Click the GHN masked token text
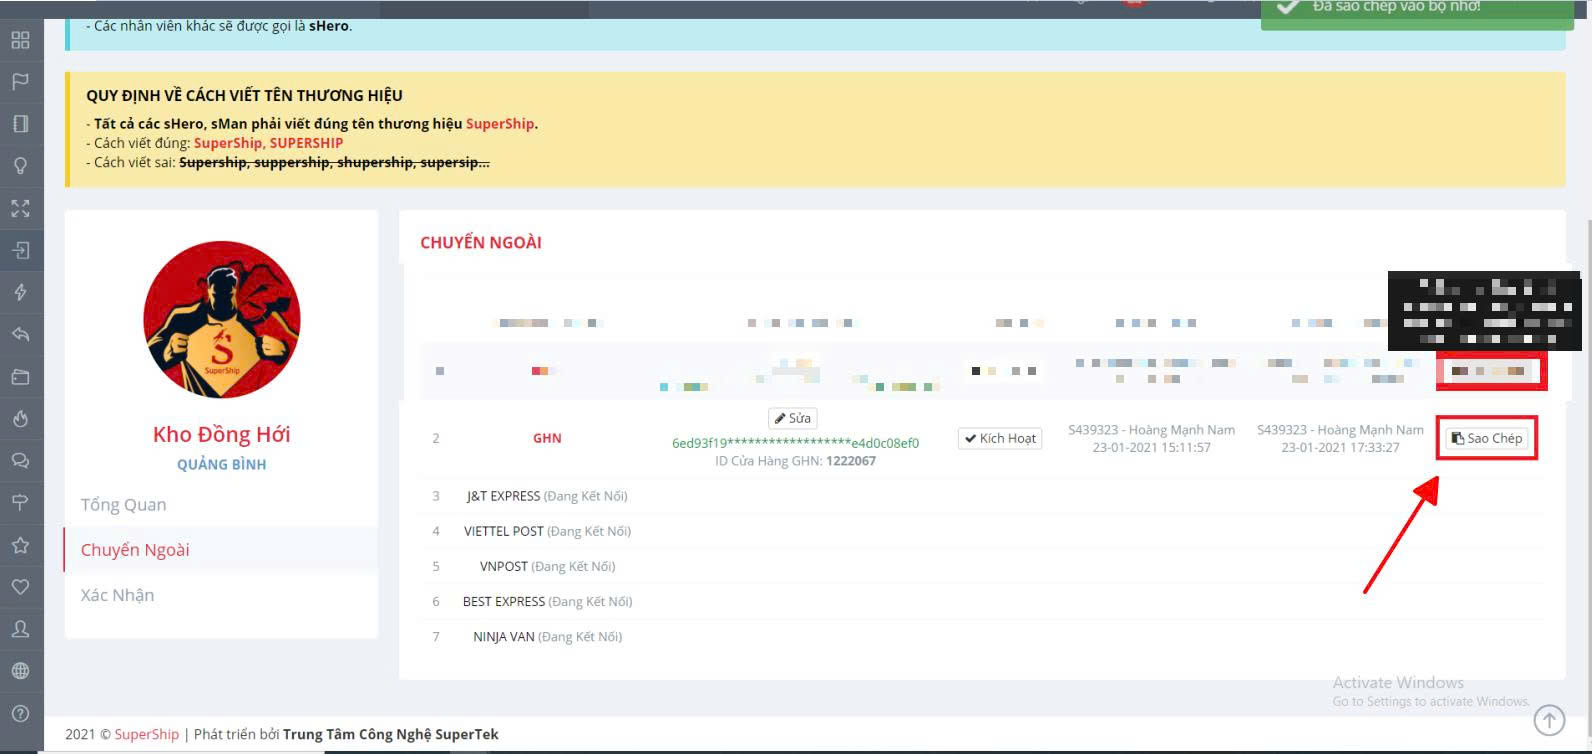 coord(795,443)
